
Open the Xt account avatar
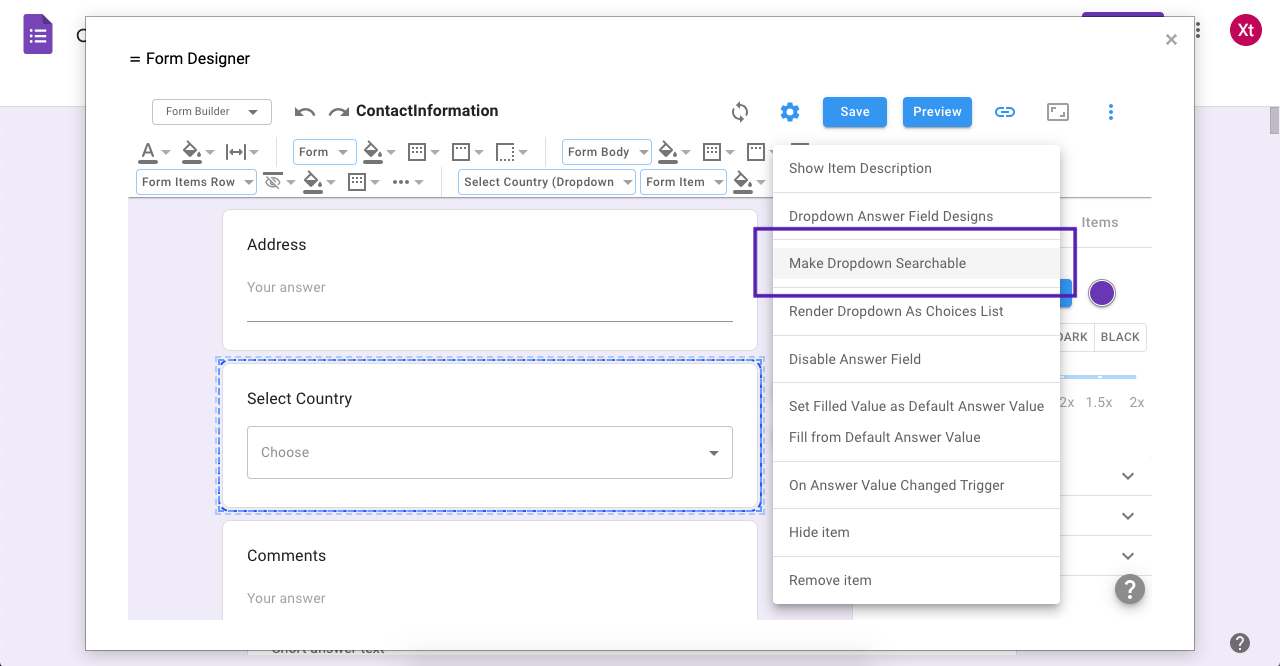pyautogui.click(x=1245, y=30)
